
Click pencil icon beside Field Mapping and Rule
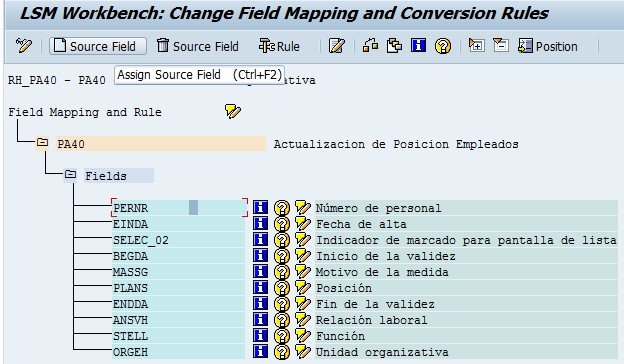pos(232,111)
